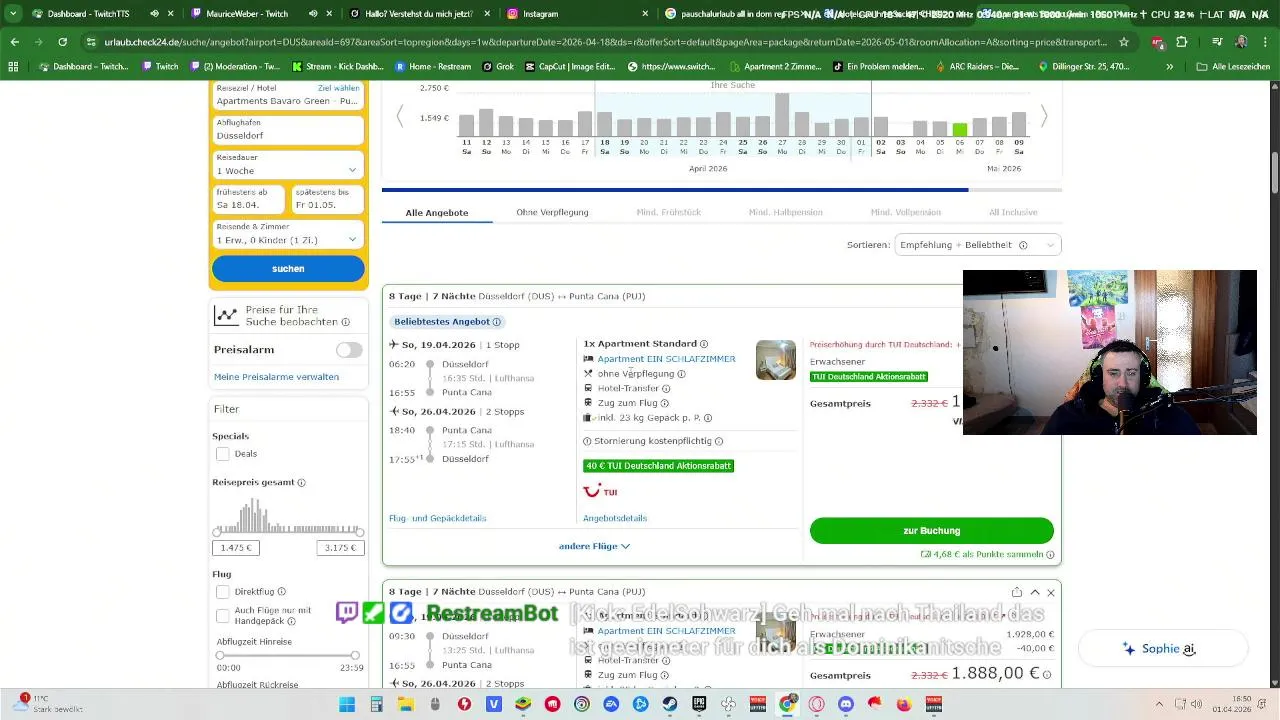Select the Mind. Halbpension tab
The width and height of the screenshot is (1280, 720).
coord(785,213)
